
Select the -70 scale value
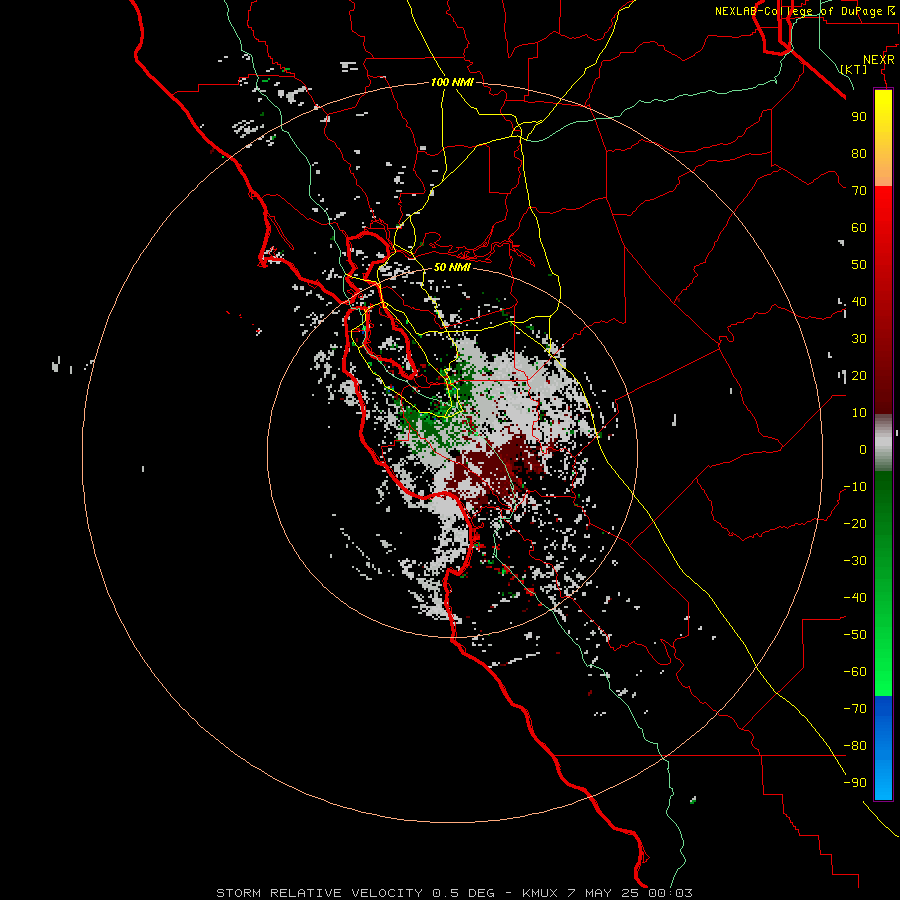855,709
